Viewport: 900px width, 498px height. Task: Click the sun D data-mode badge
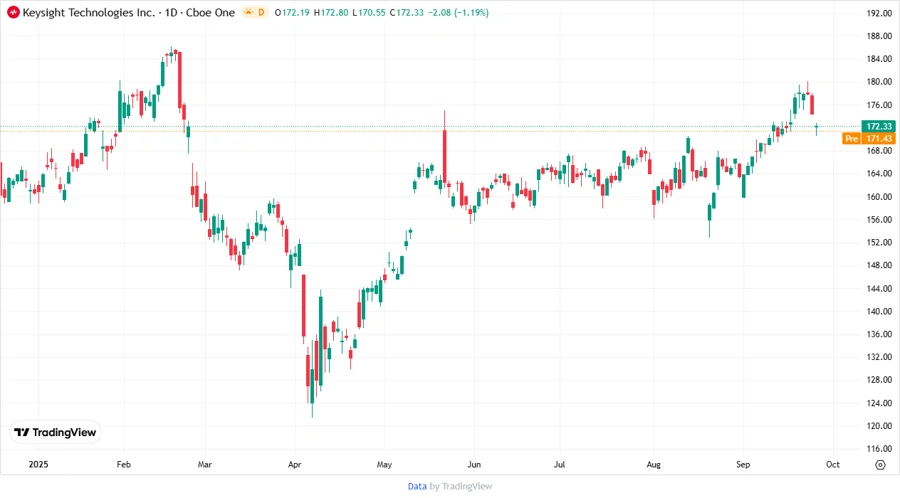coord(255,13)
